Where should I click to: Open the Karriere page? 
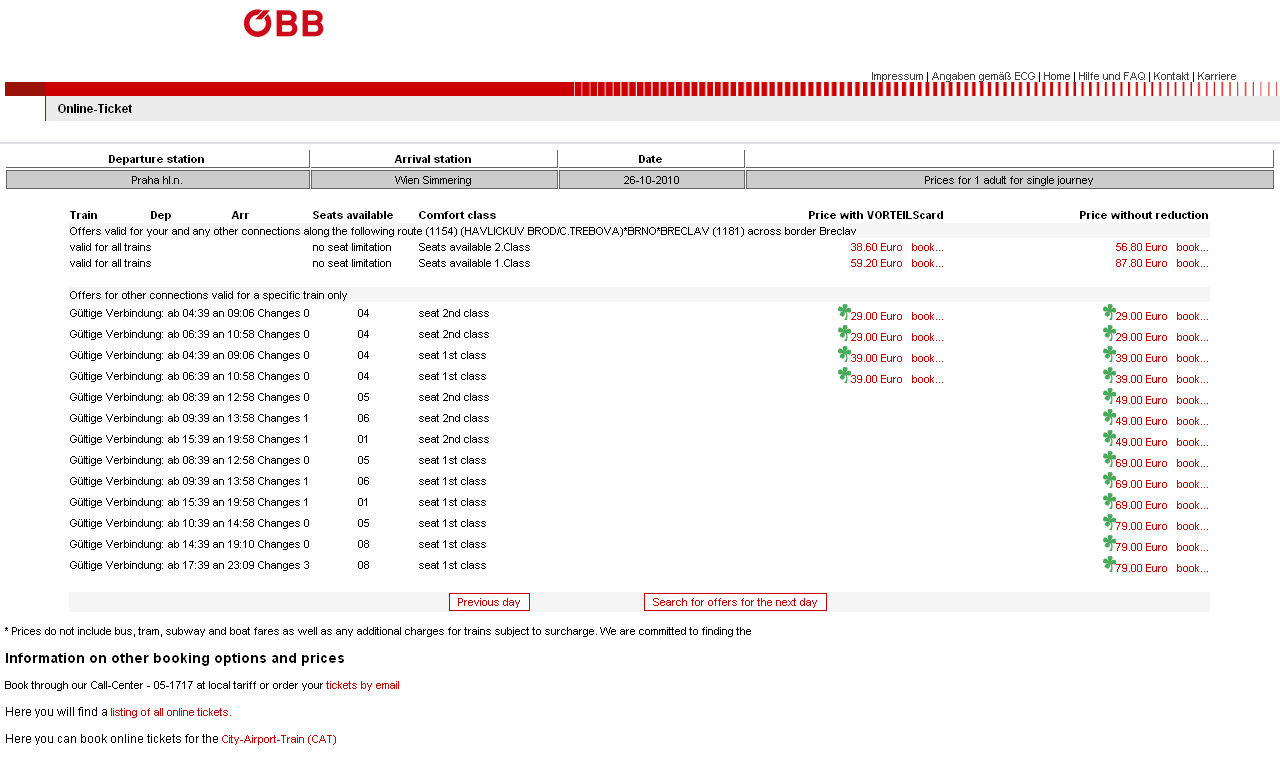tap(1216, 76)
